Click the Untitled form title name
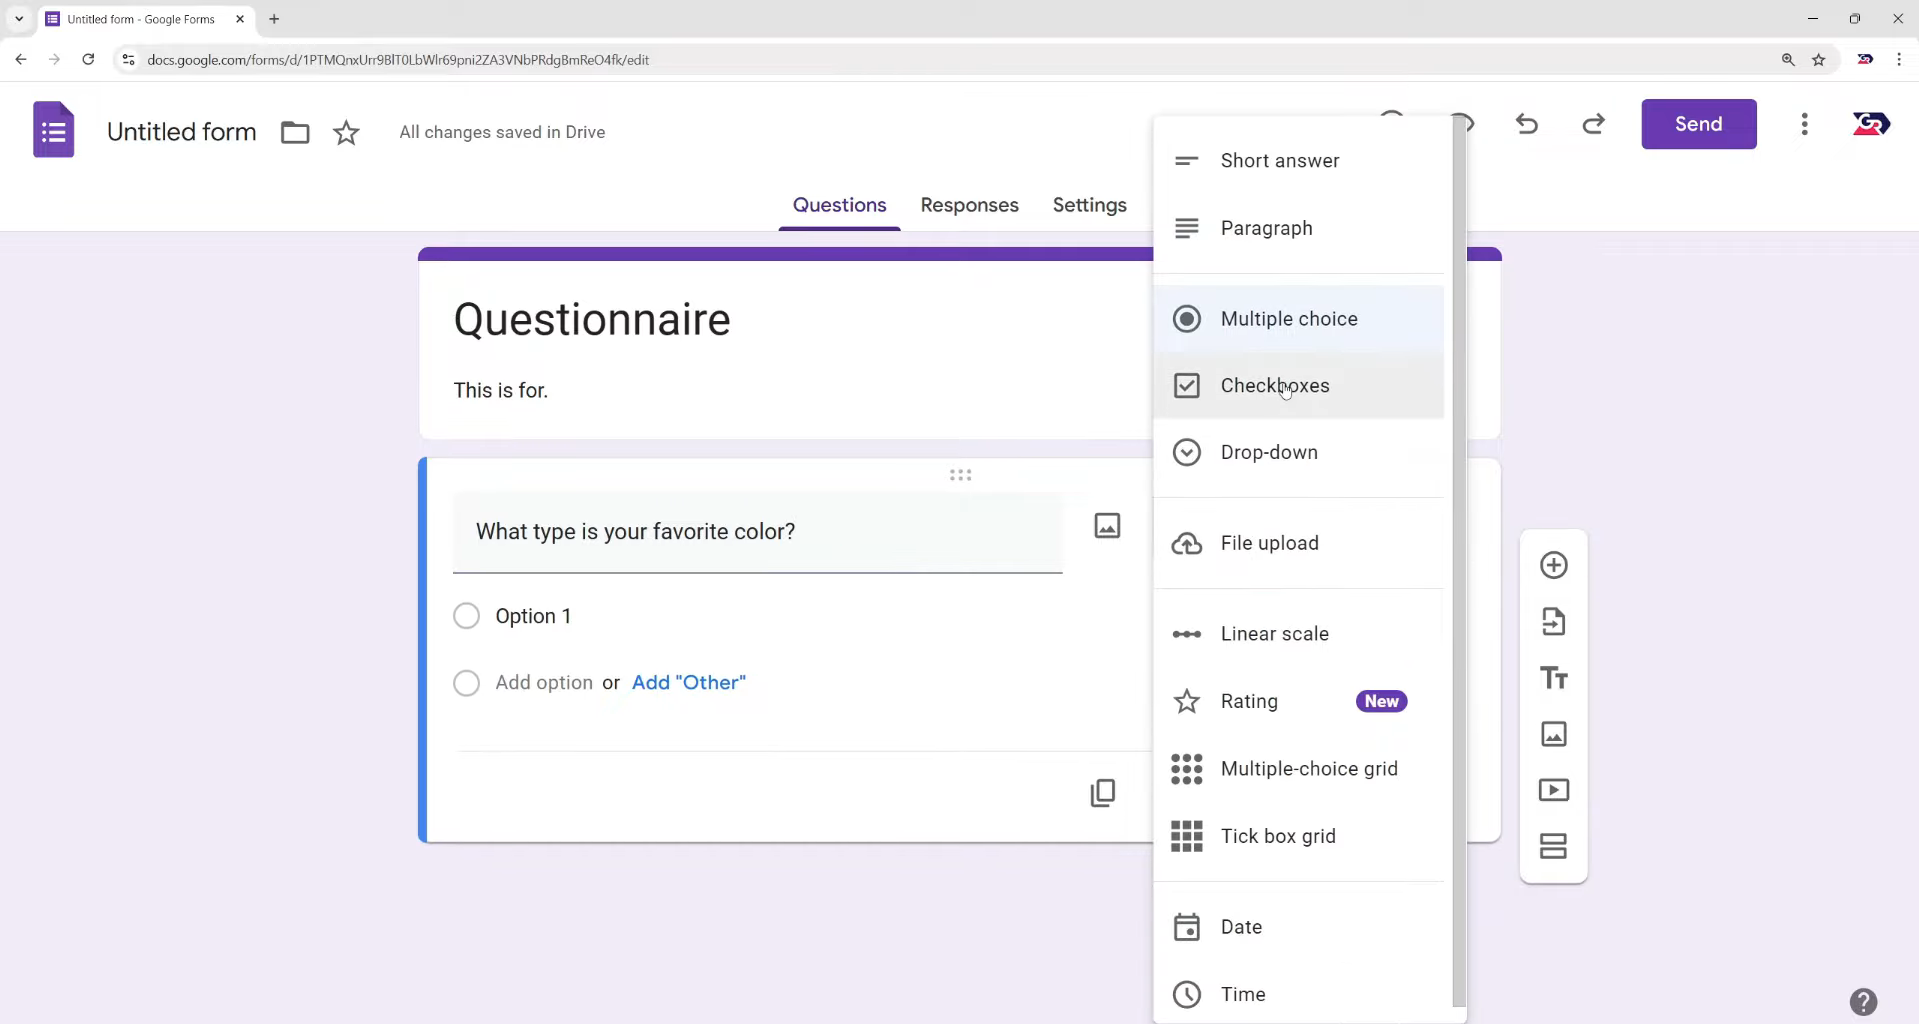 point(182,132)
